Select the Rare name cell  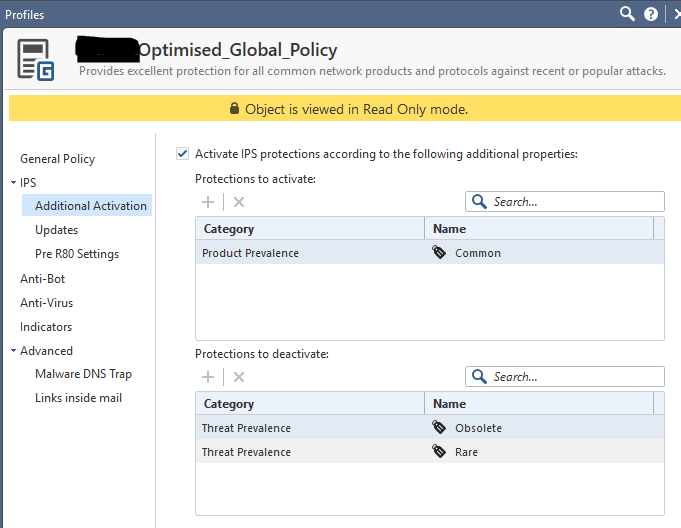pyautogui.click(x=466, y=452)
